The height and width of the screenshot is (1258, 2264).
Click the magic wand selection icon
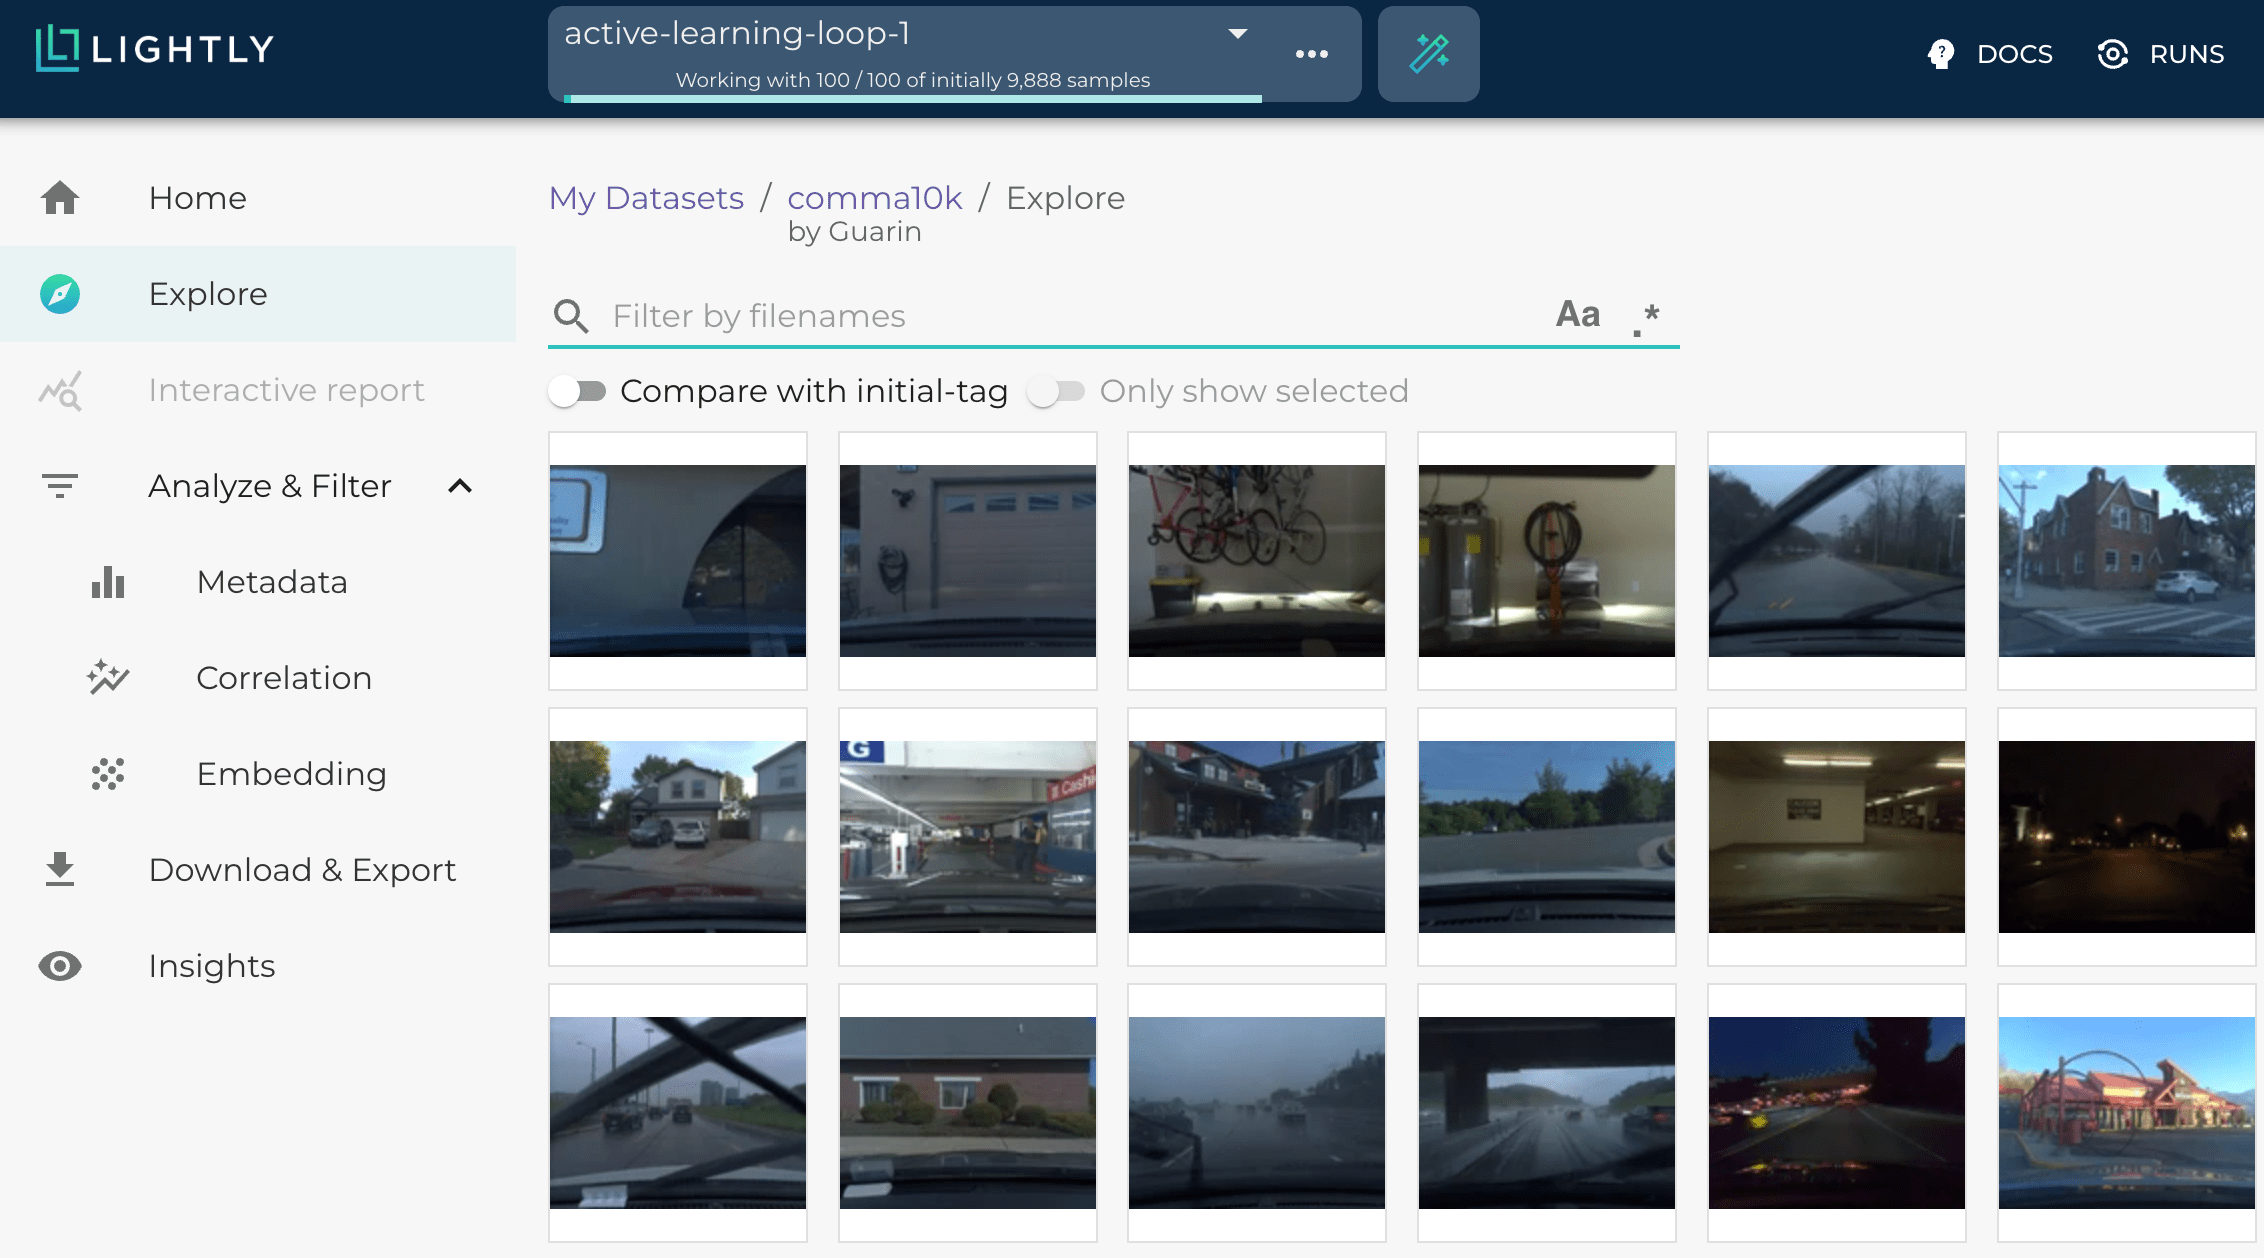1428,53
